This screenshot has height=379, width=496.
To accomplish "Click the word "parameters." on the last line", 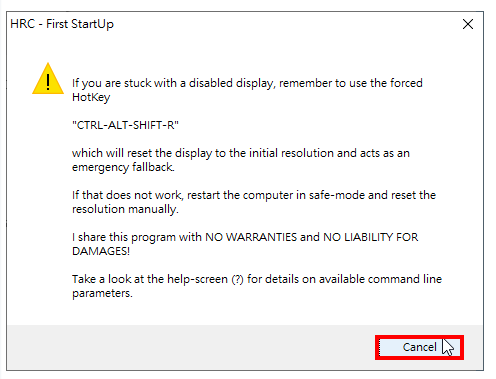I will point(102,293).
